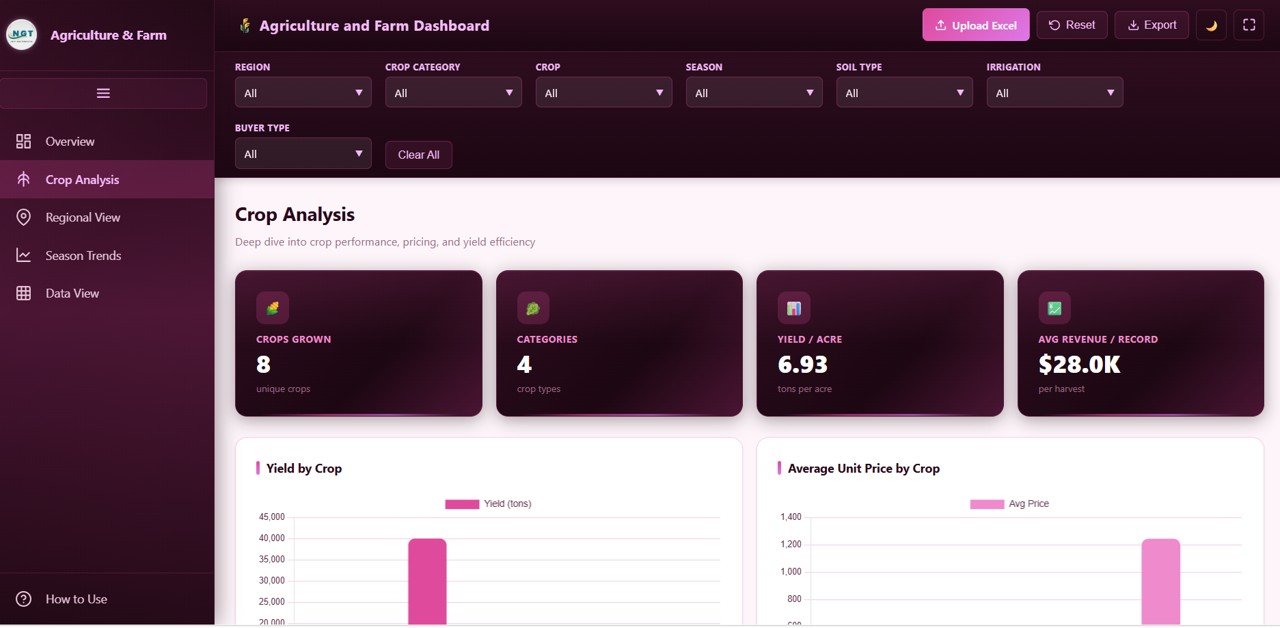Screen dimensions: 1280x628
Task: Click the How to Use question mark icon
Action: click(x=23, y=599)
